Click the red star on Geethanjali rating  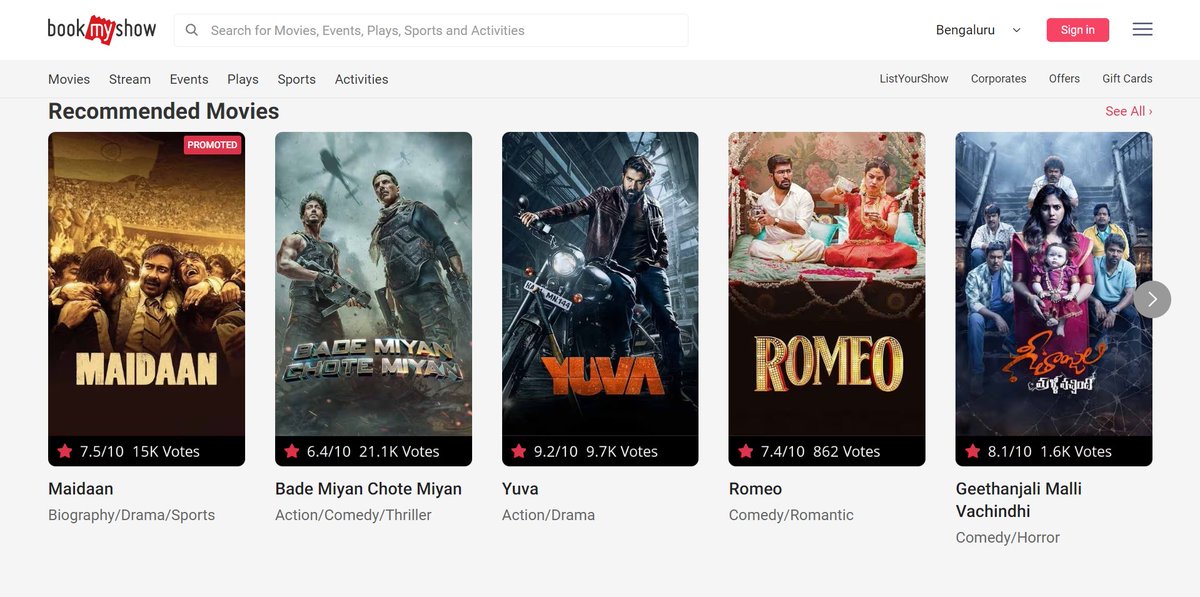coord(972,451)
